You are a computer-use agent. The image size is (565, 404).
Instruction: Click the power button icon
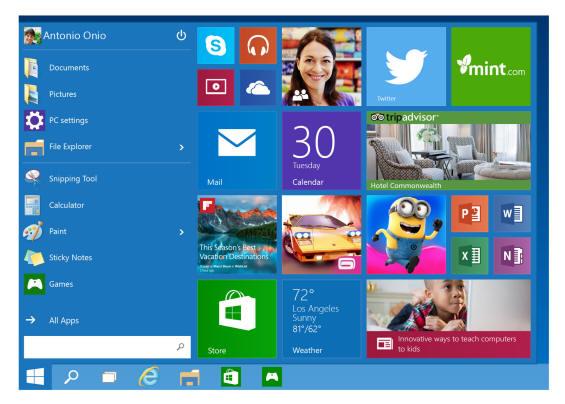tap(181, 35)
